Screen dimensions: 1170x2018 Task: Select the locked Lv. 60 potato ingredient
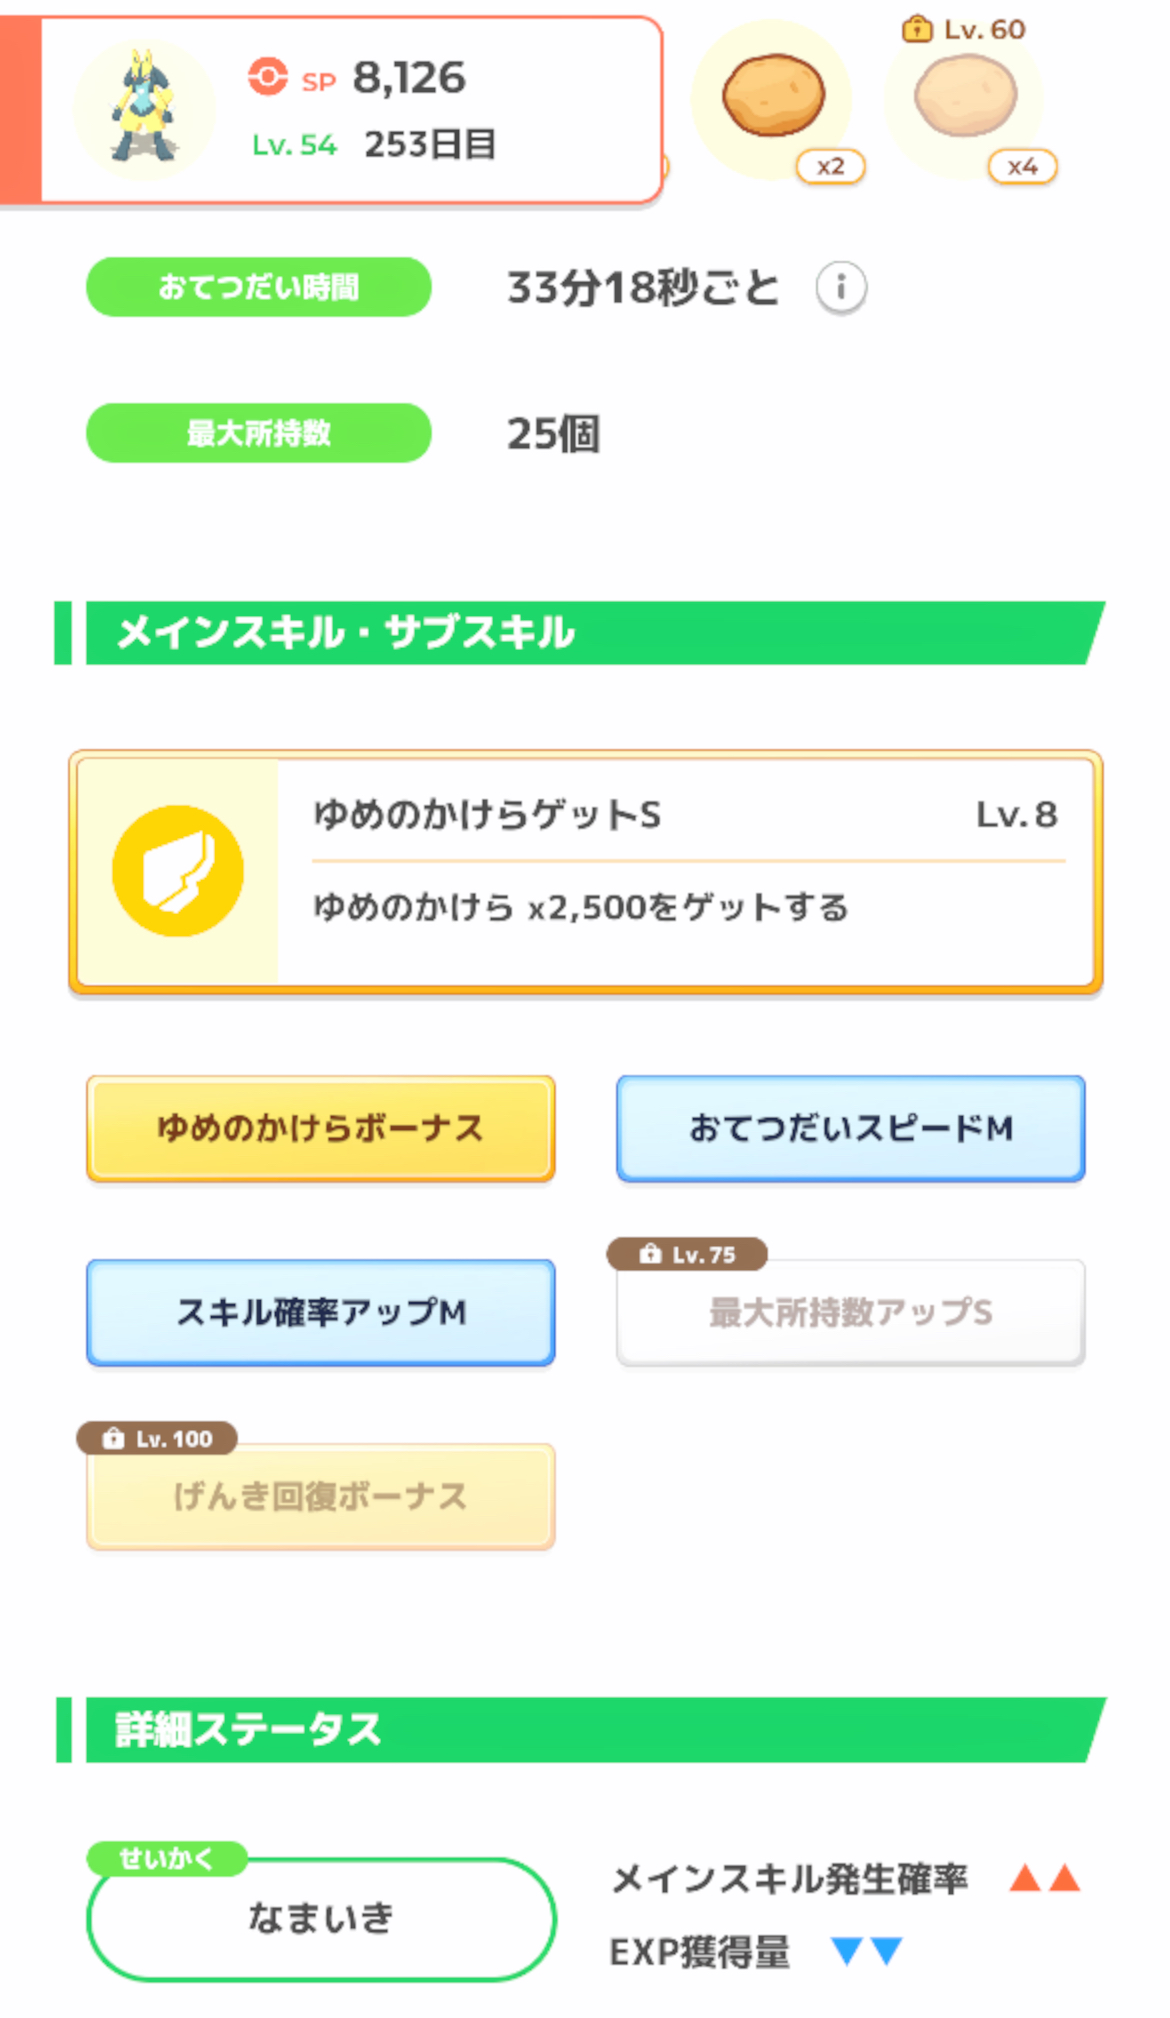[965, 97]
